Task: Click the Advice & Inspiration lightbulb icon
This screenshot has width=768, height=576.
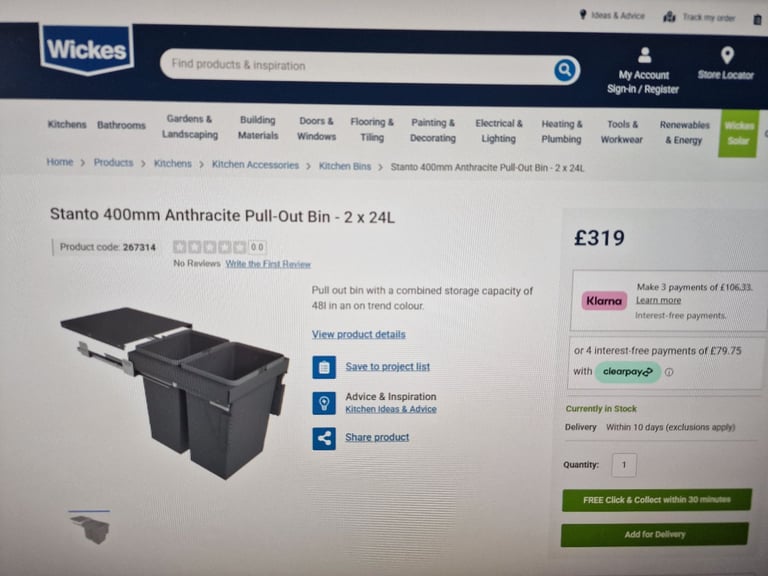Action: click(x=324, y=403)
